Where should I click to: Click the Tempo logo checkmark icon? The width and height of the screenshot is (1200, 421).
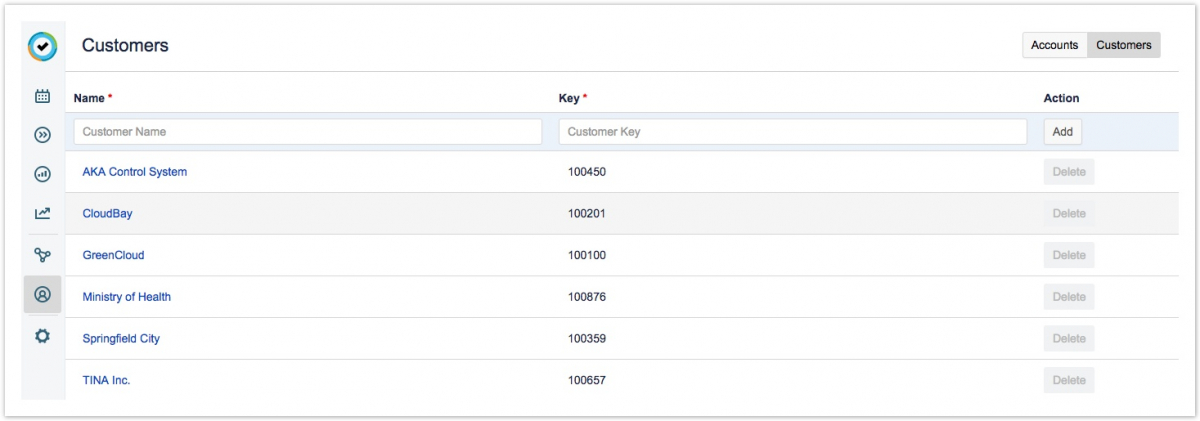(42, 46)
